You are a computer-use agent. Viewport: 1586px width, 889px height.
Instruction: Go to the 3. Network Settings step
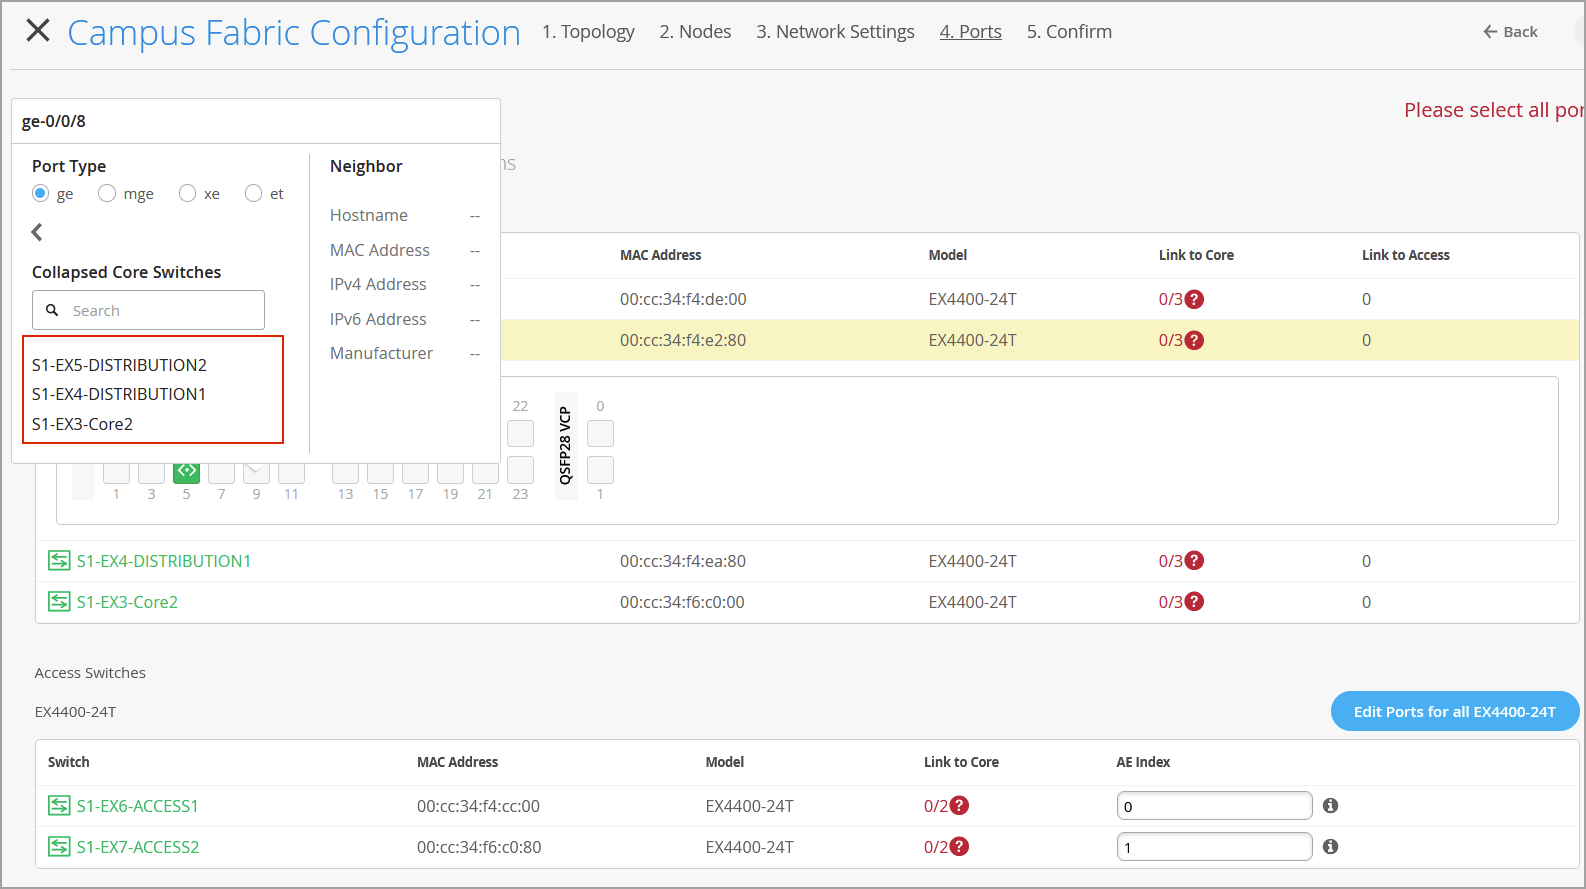[x=835, y=32]
